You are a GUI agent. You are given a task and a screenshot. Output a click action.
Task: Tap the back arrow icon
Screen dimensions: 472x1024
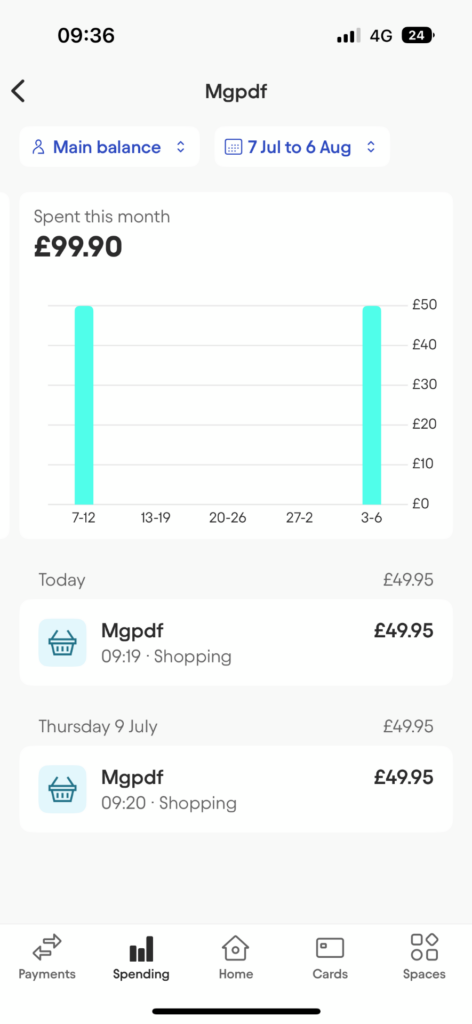[18, 91]
